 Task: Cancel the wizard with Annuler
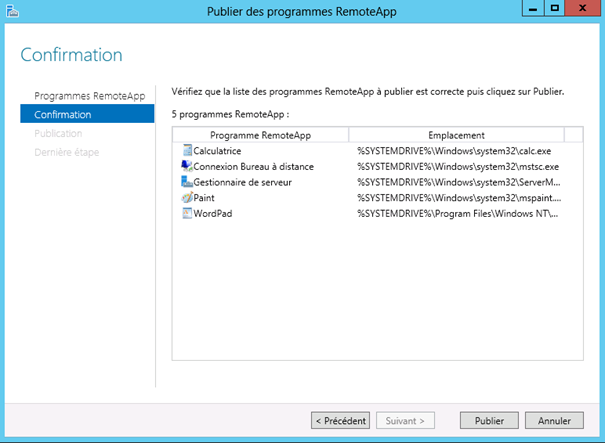point(554,421)
